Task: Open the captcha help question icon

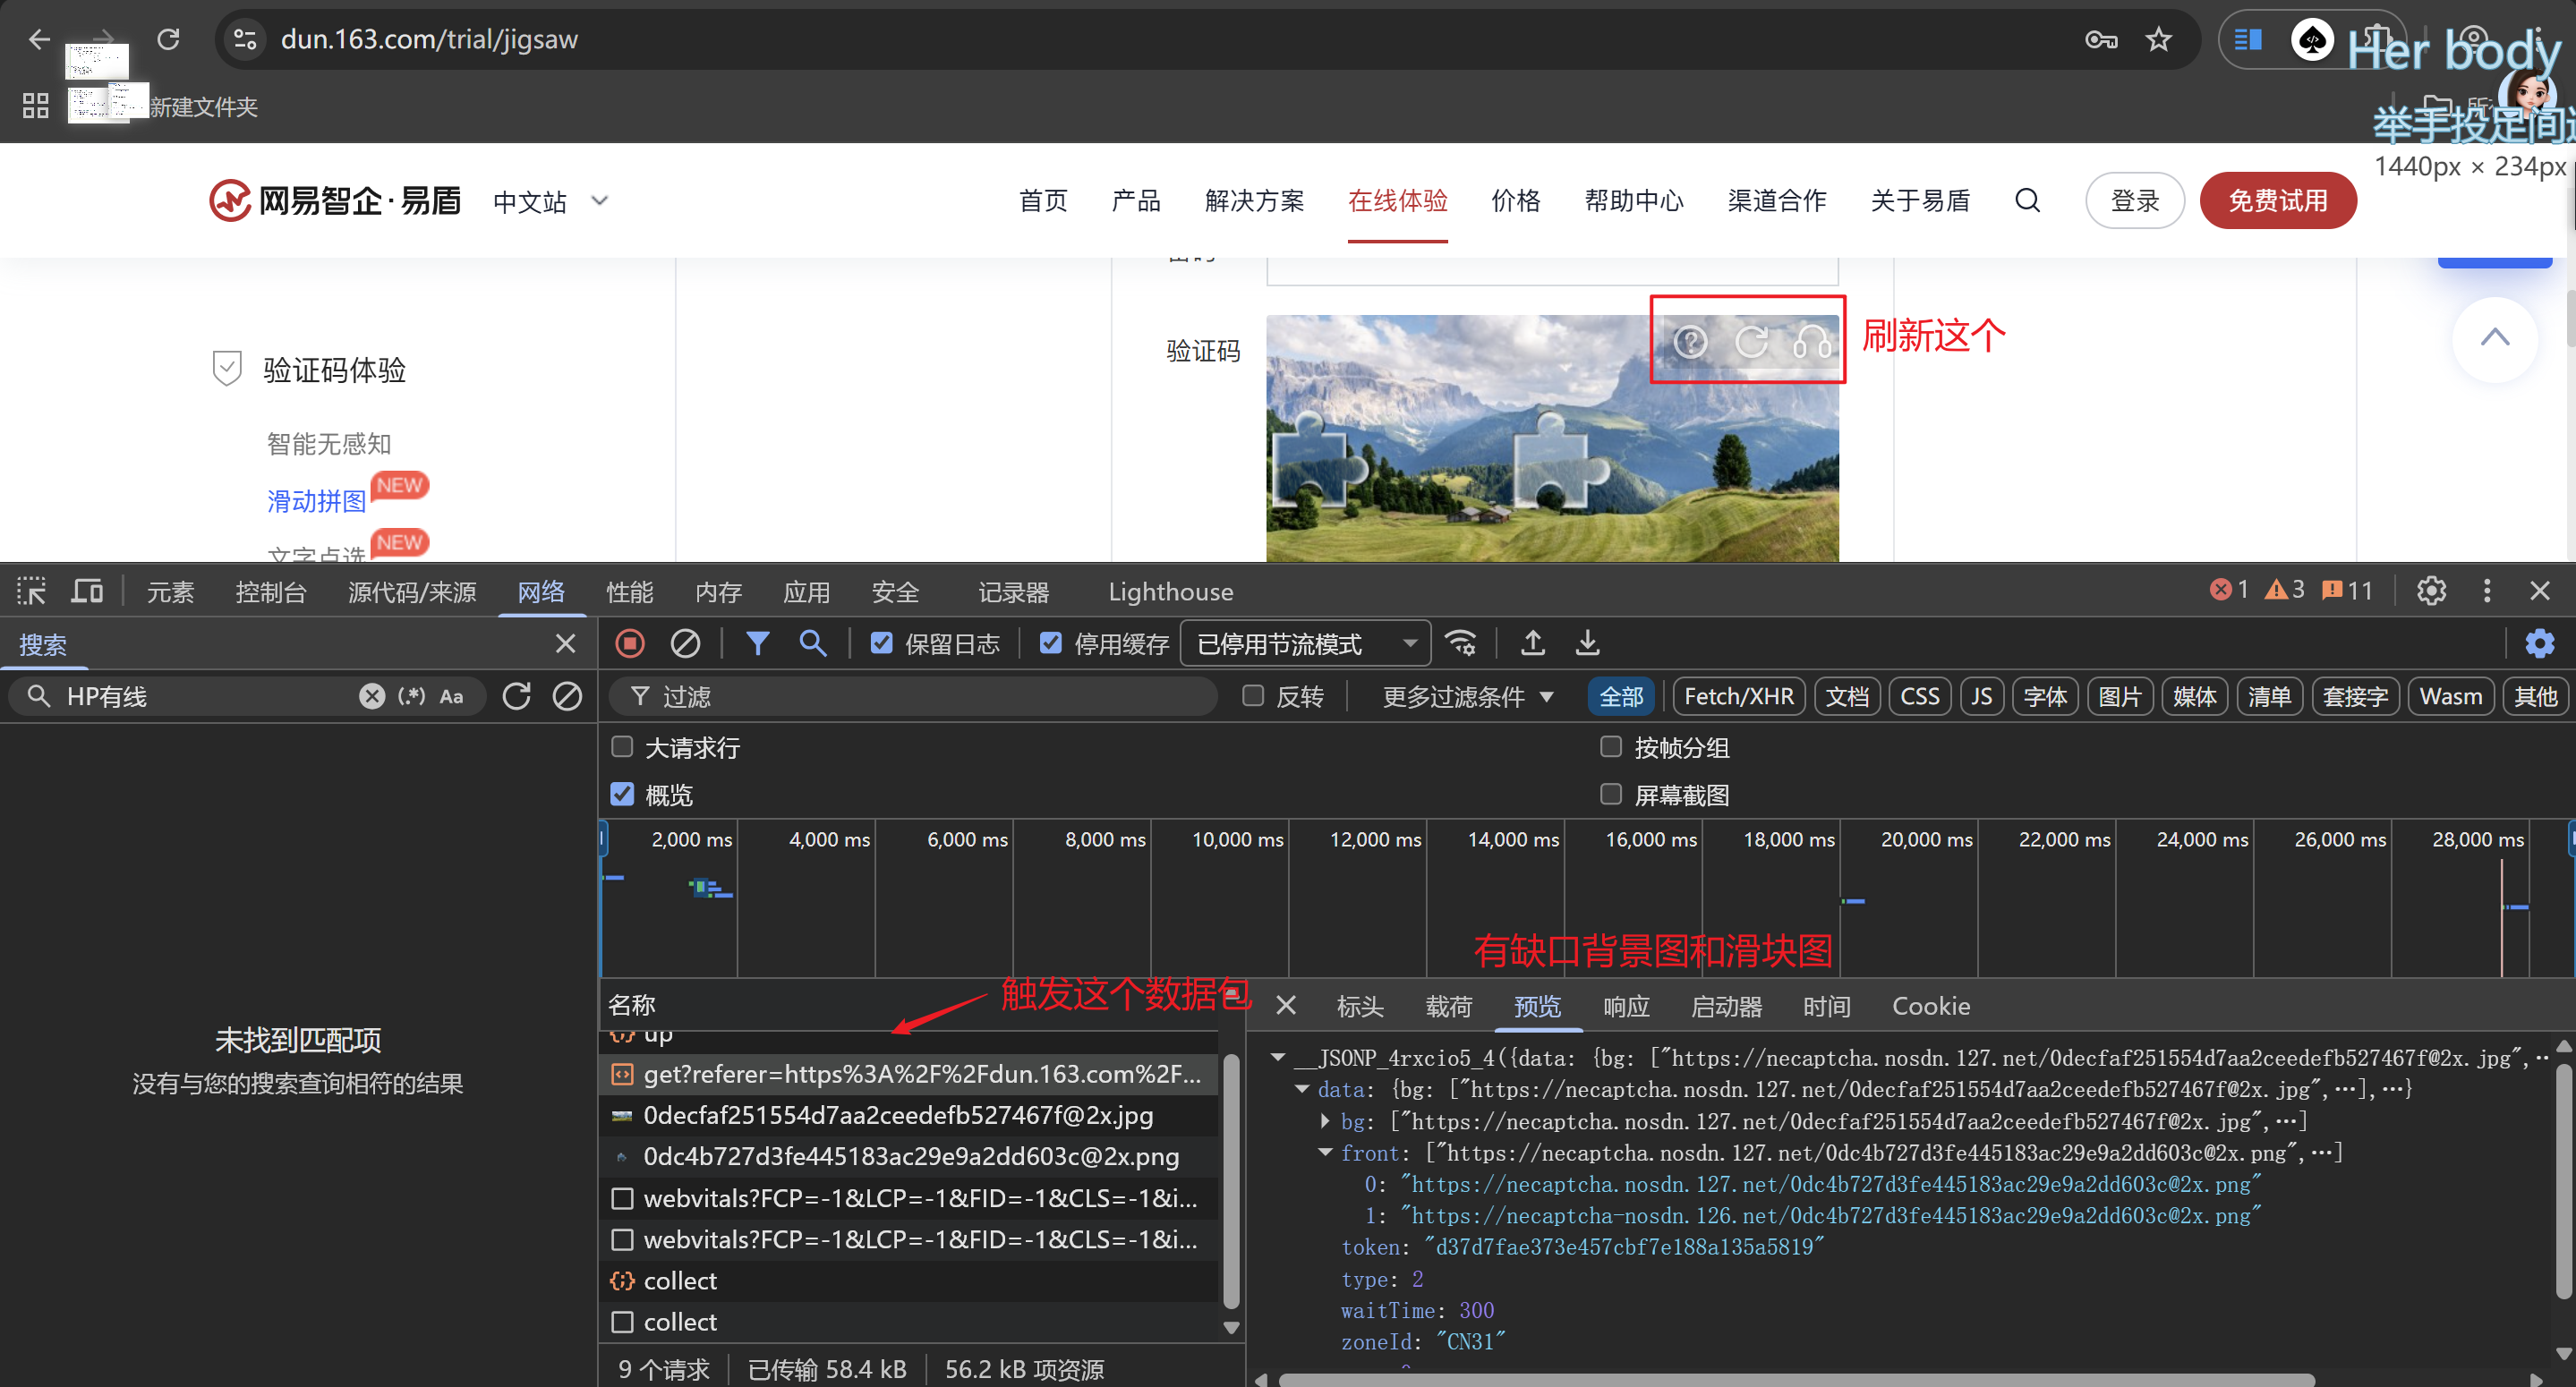Action: click(x=1690, y=342)
